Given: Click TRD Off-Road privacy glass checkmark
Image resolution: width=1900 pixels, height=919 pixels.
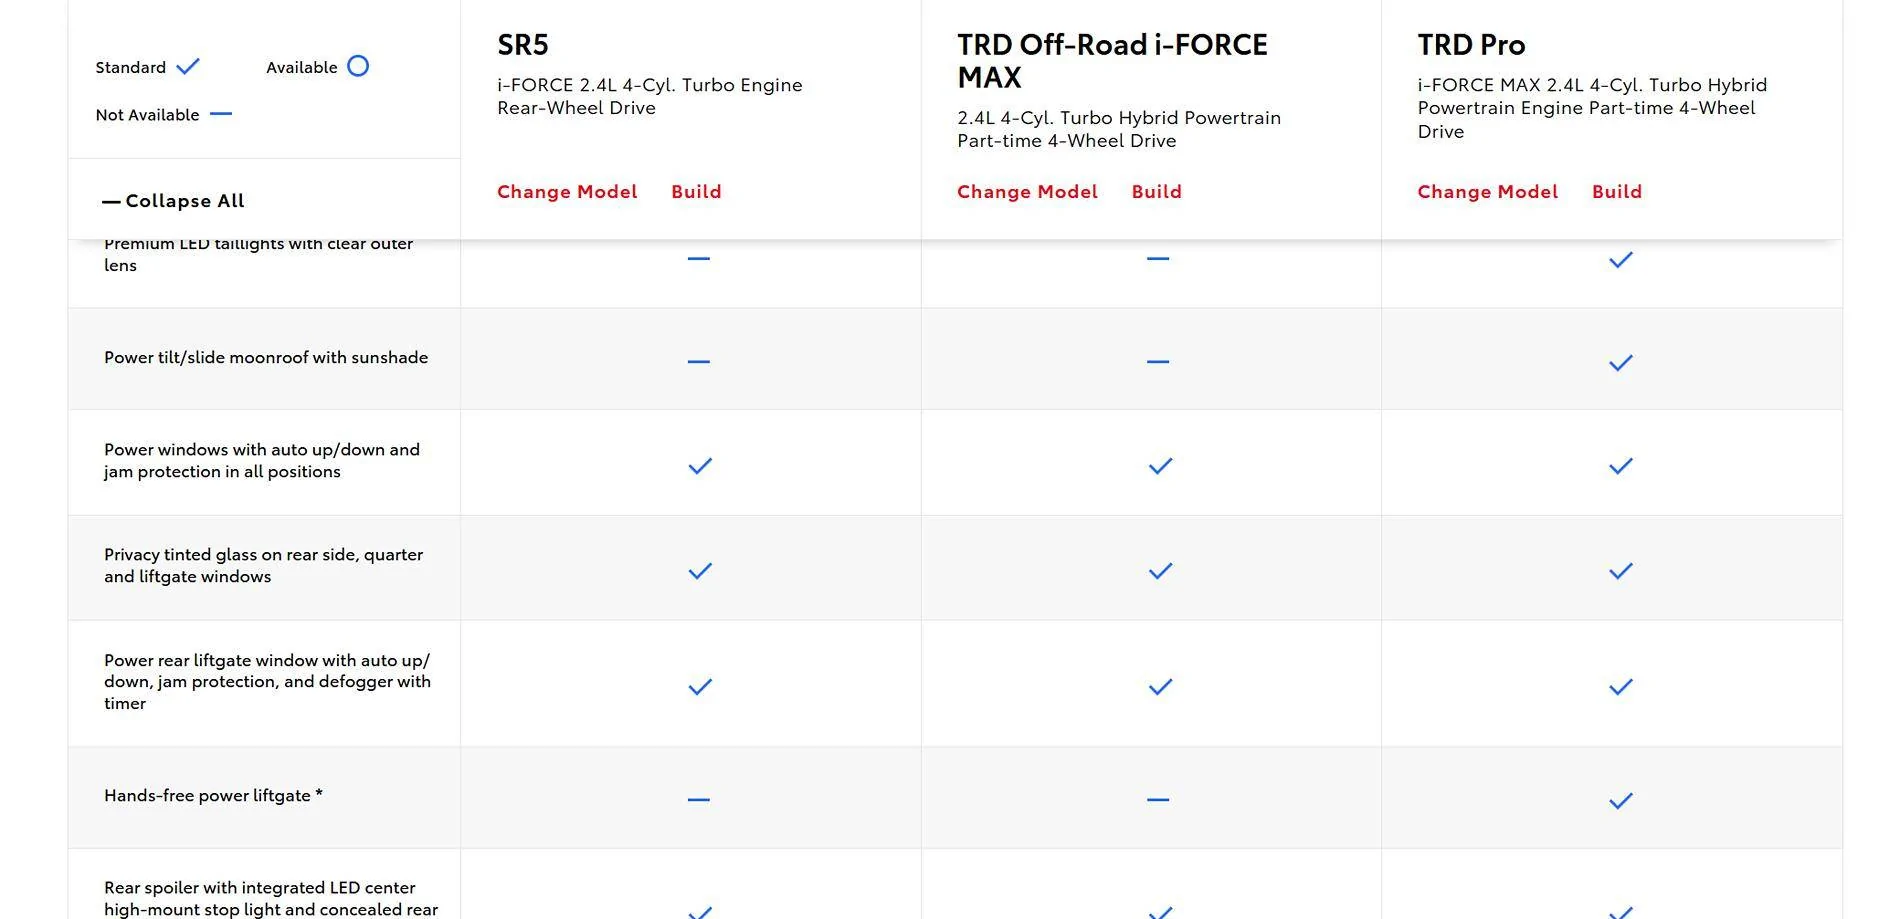Looking at the screenshot, I should click(x=1160, y=572).
